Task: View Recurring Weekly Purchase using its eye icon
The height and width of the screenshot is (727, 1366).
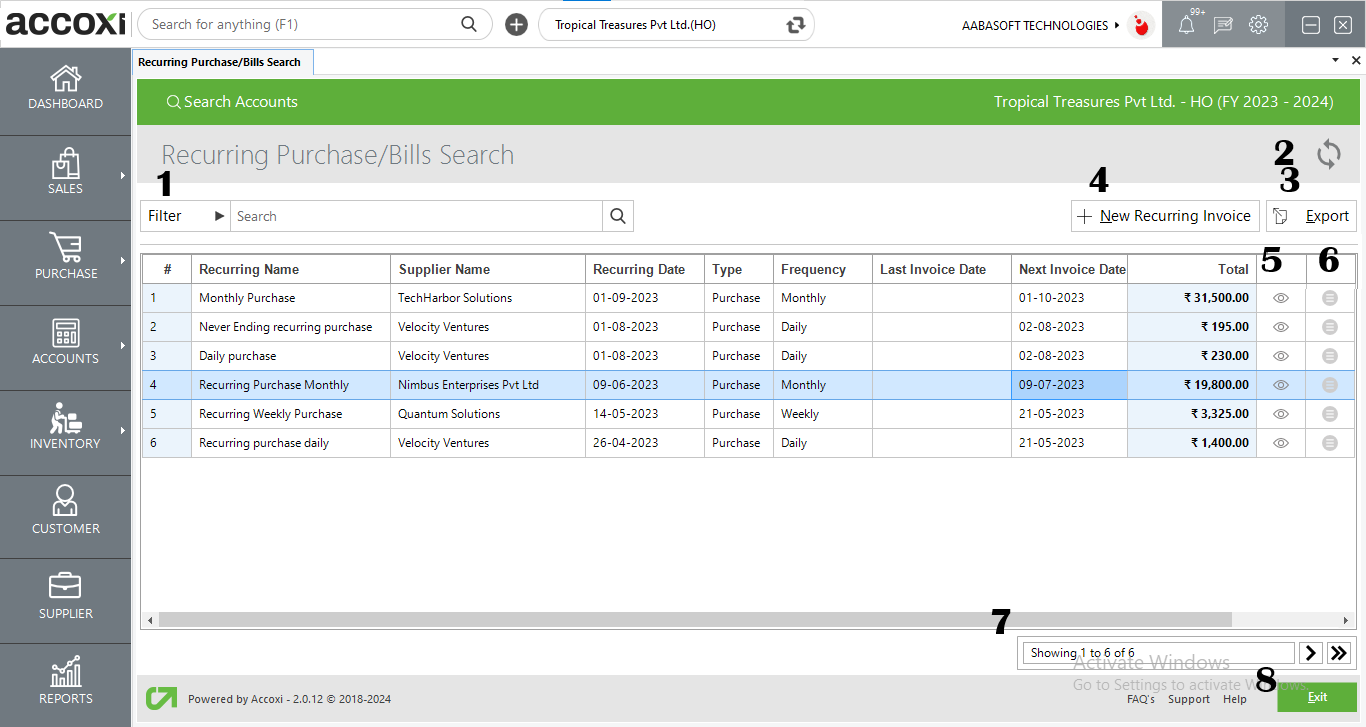Action: click(x=1280, y=413)
